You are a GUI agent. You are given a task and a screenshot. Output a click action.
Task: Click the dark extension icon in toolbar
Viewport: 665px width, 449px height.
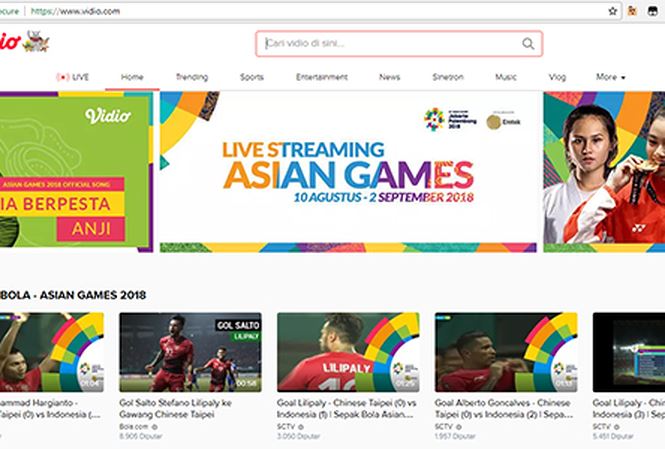652,11
